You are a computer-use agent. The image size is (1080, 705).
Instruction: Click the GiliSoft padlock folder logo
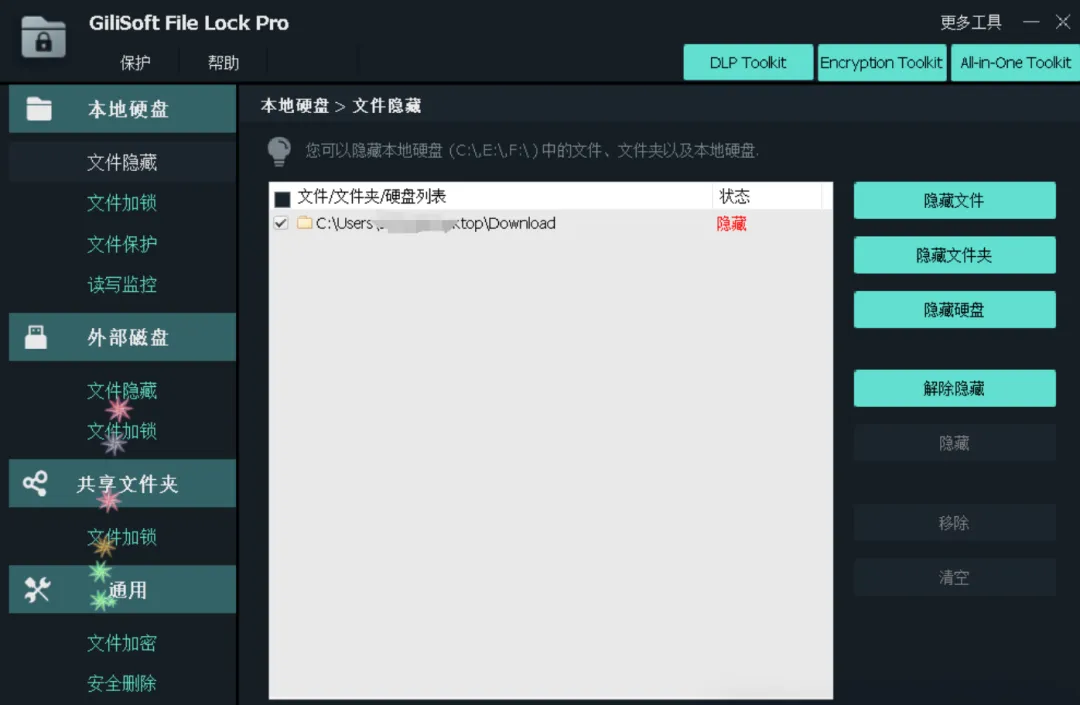click(x=43, y=36)
